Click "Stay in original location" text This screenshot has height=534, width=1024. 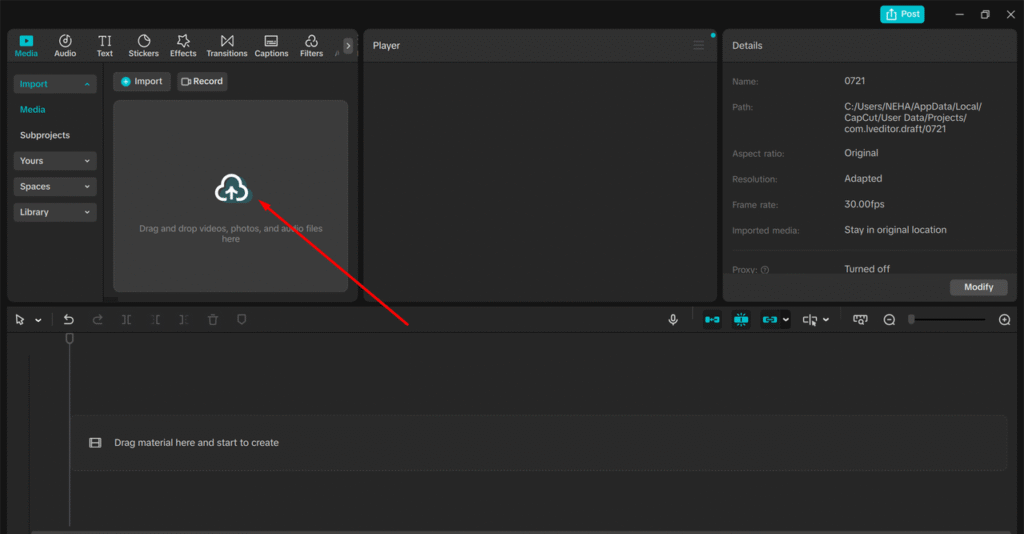tap(895, 230)
